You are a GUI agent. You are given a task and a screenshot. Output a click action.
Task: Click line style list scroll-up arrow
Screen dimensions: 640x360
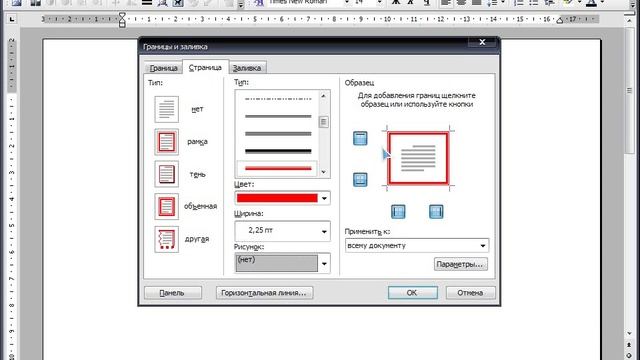324,96
